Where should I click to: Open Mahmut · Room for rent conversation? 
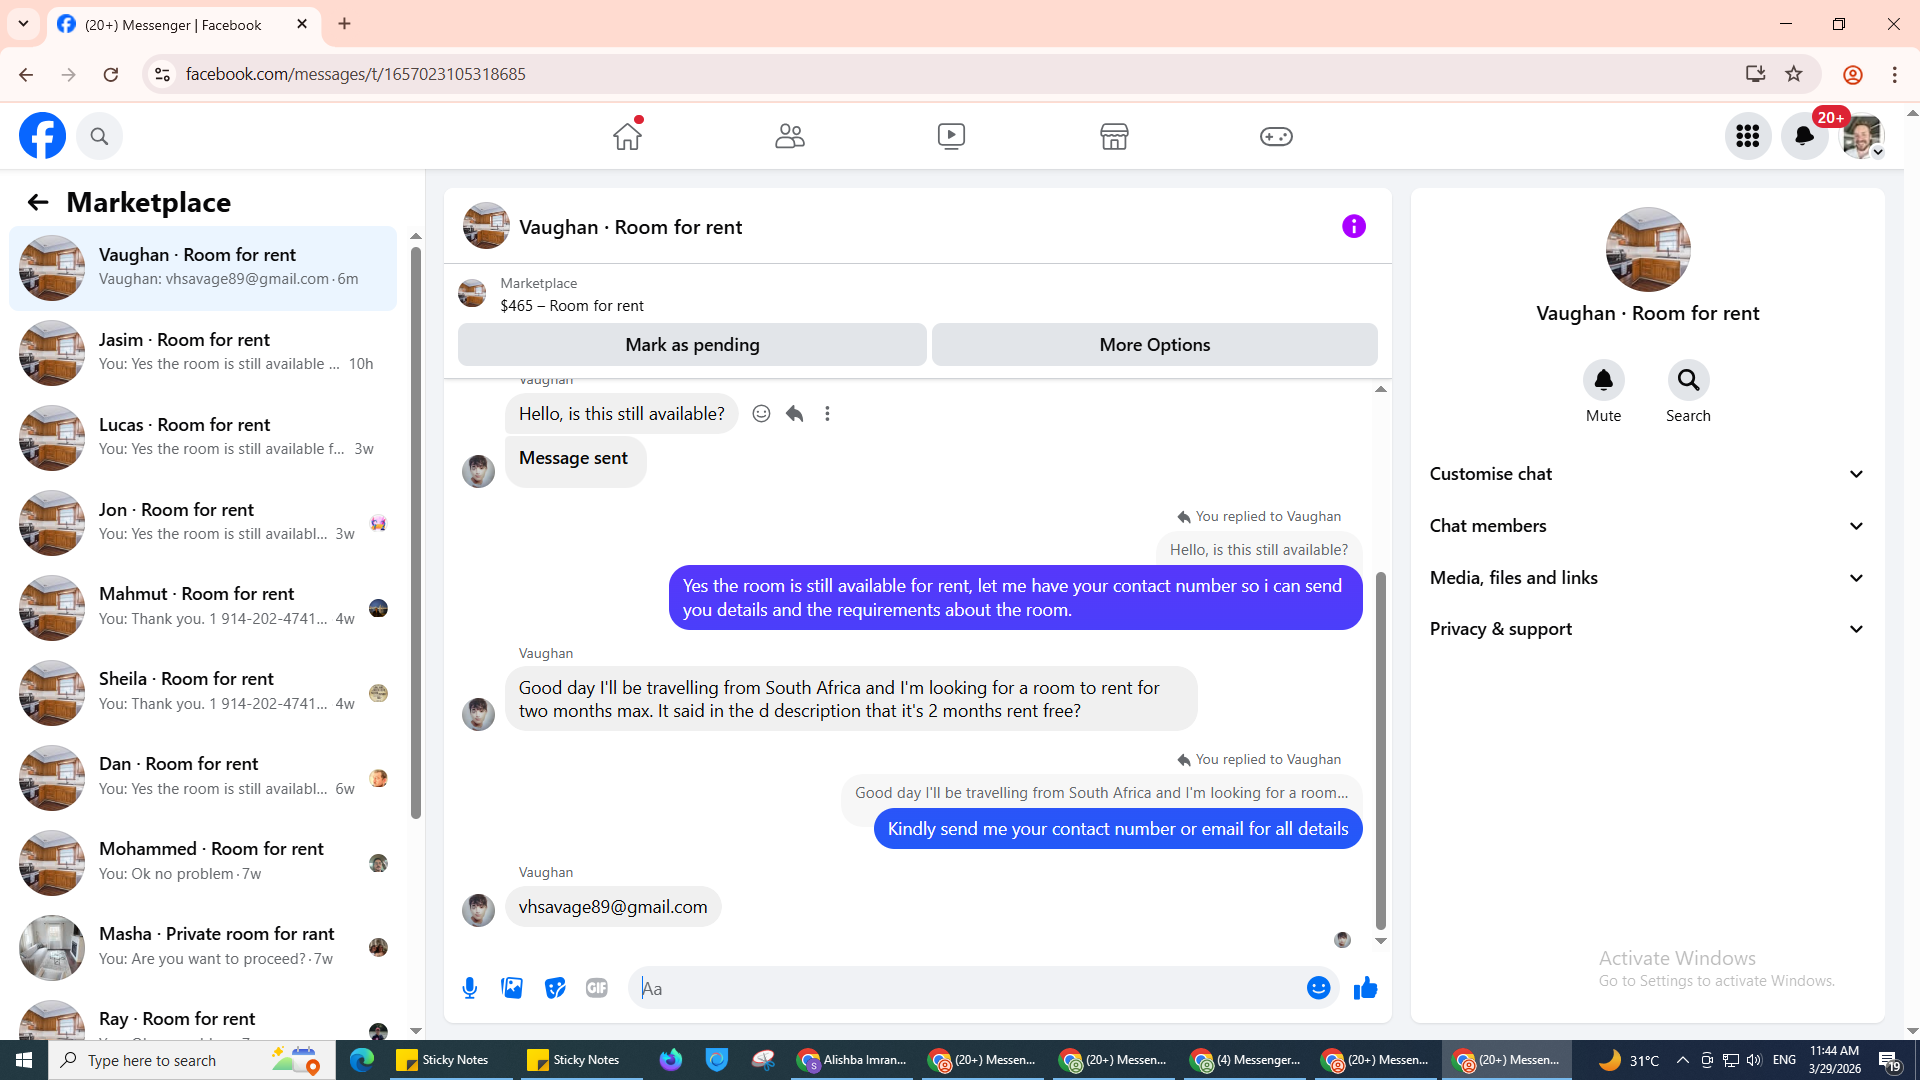point(203,608)
